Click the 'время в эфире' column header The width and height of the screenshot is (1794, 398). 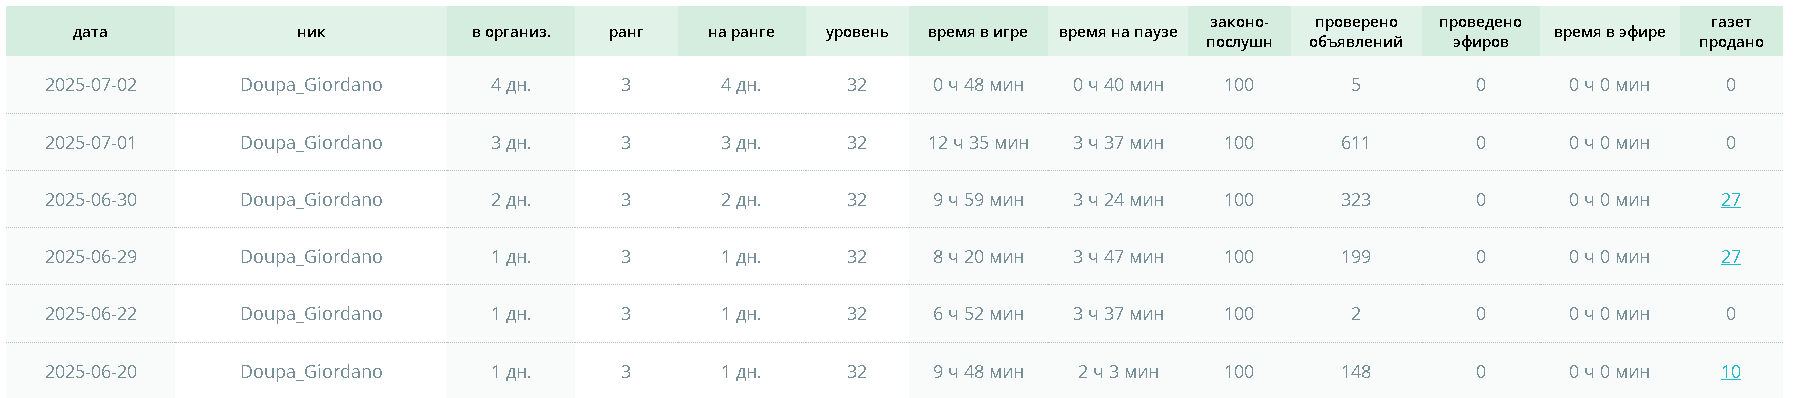pos(1610,32)
